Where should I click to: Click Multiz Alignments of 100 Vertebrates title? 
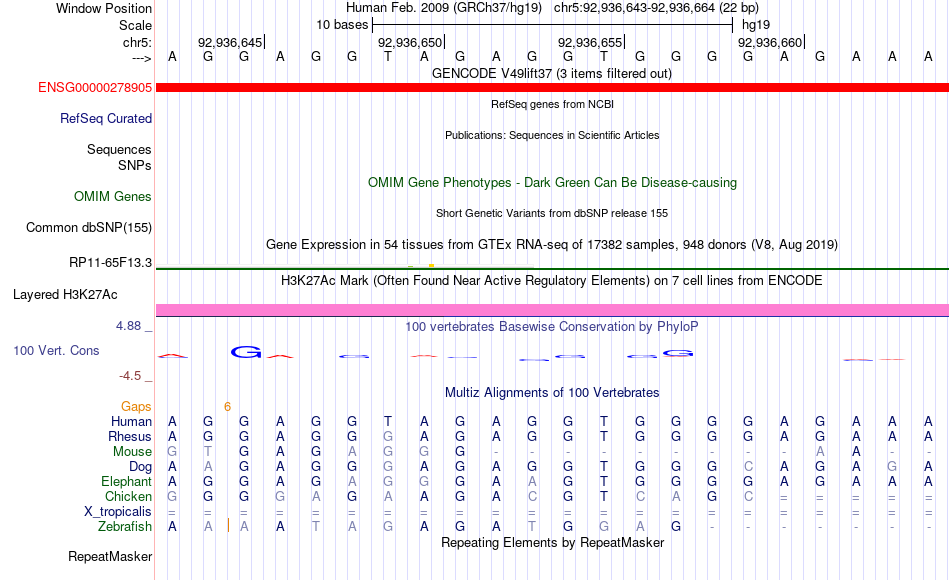(552, 392)
